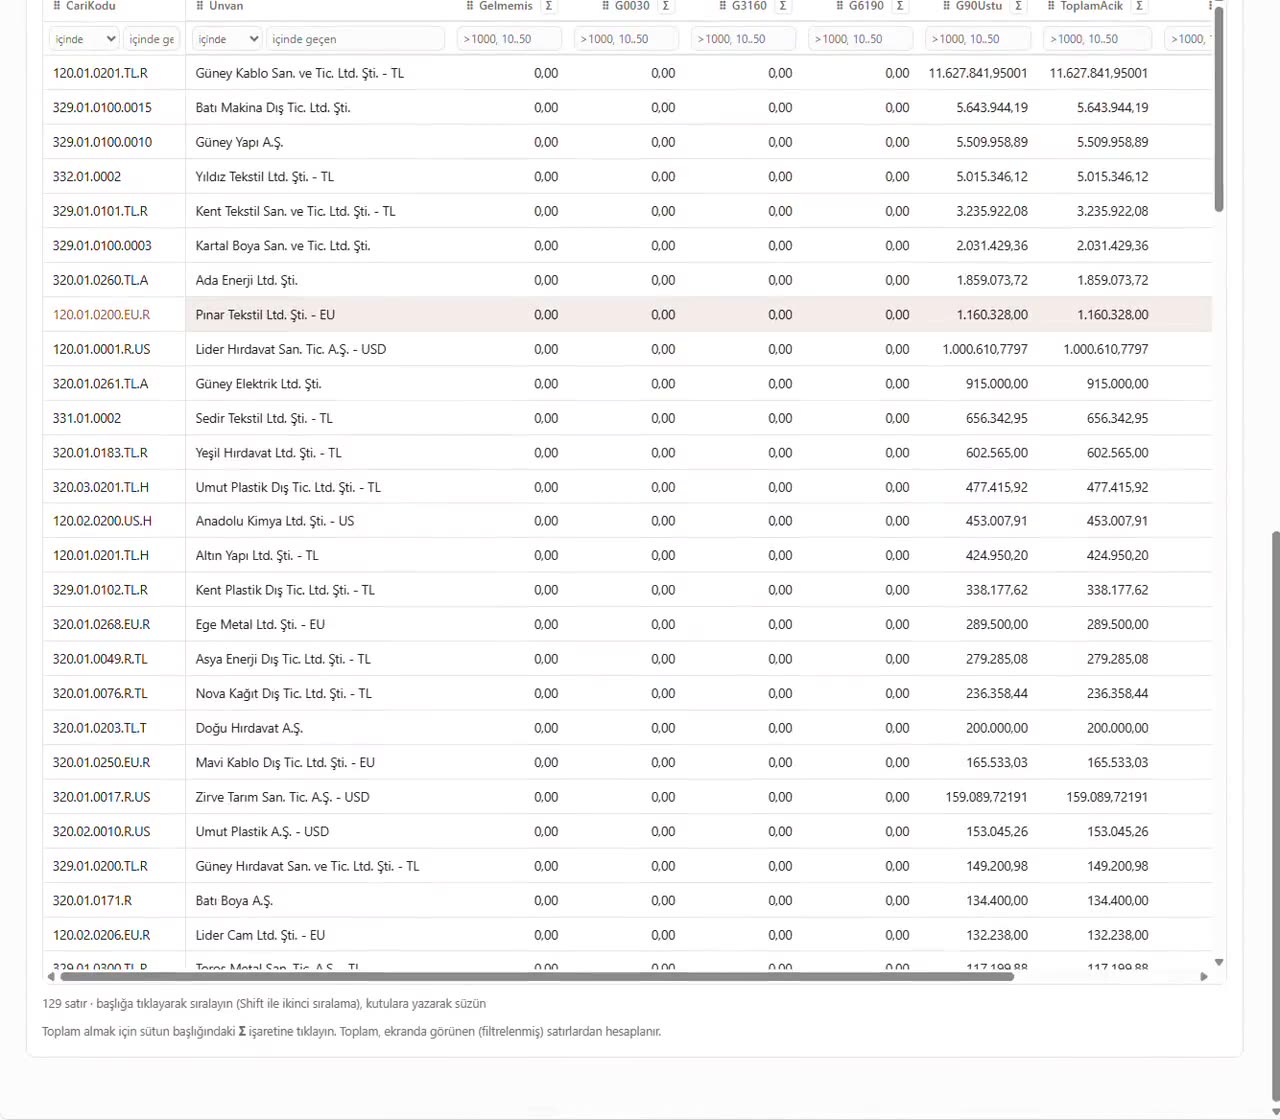
Task: Click the grip handle beside G90Ustu header
Action: [947, 6]
